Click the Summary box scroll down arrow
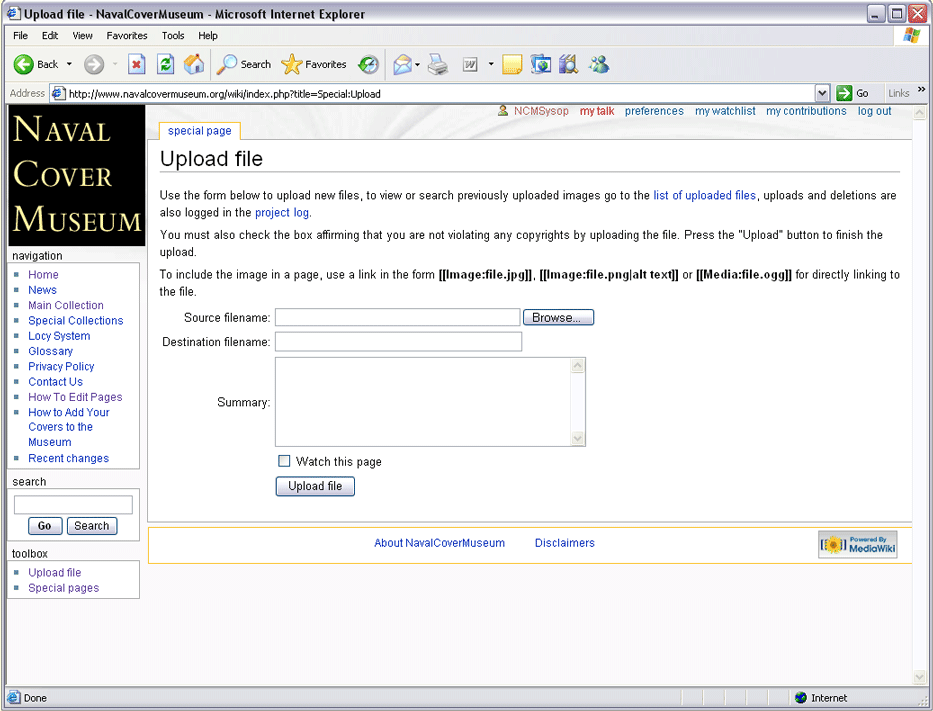 click(577, 438)
